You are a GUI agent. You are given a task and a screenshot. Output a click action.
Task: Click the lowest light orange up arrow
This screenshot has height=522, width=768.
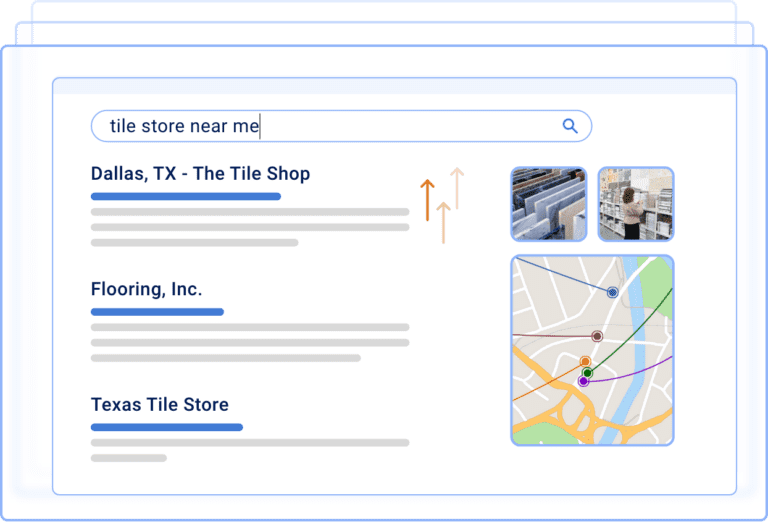tap(443, 222)
